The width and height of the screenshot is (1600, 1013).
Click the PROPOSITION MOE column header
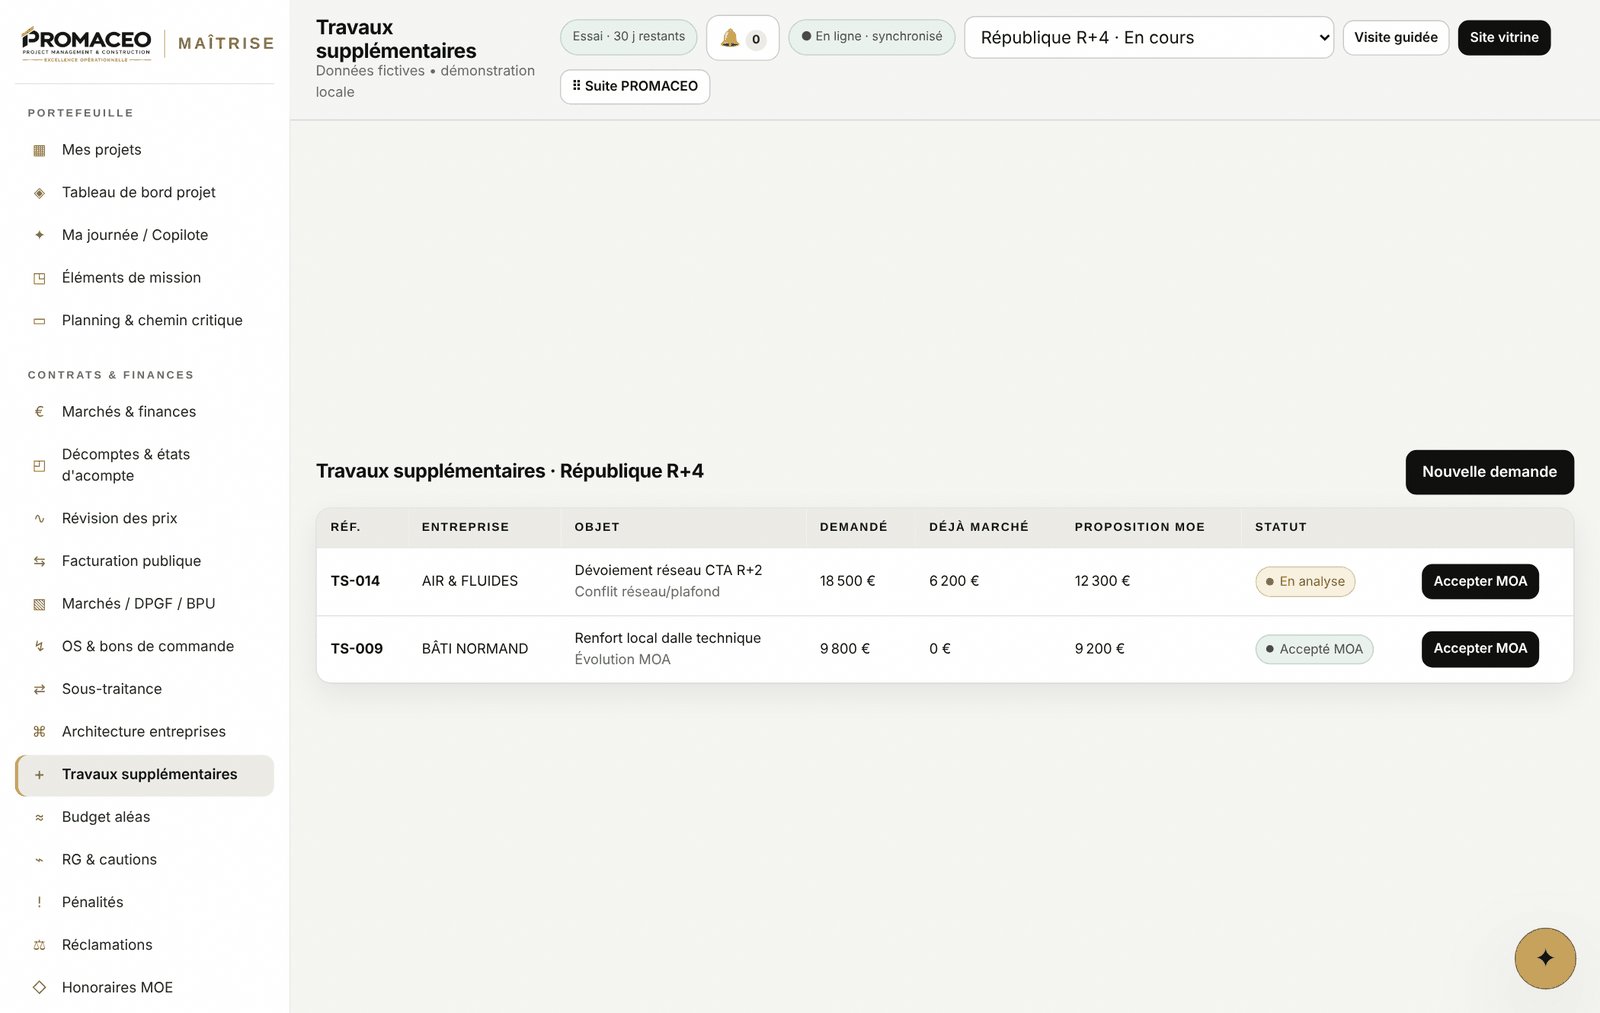click(1139, 527)
